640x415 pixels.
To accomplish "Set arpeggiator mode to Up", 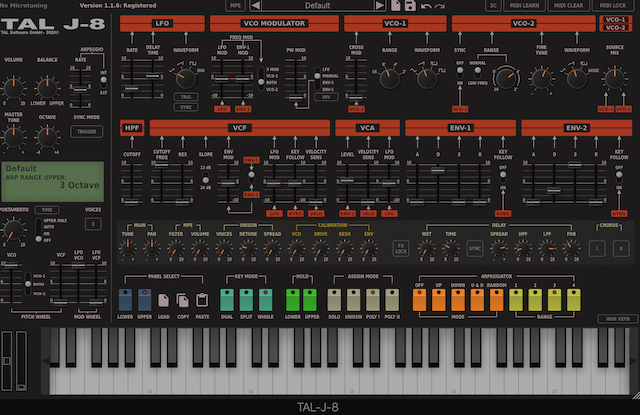I will click(x=439, y=300).
